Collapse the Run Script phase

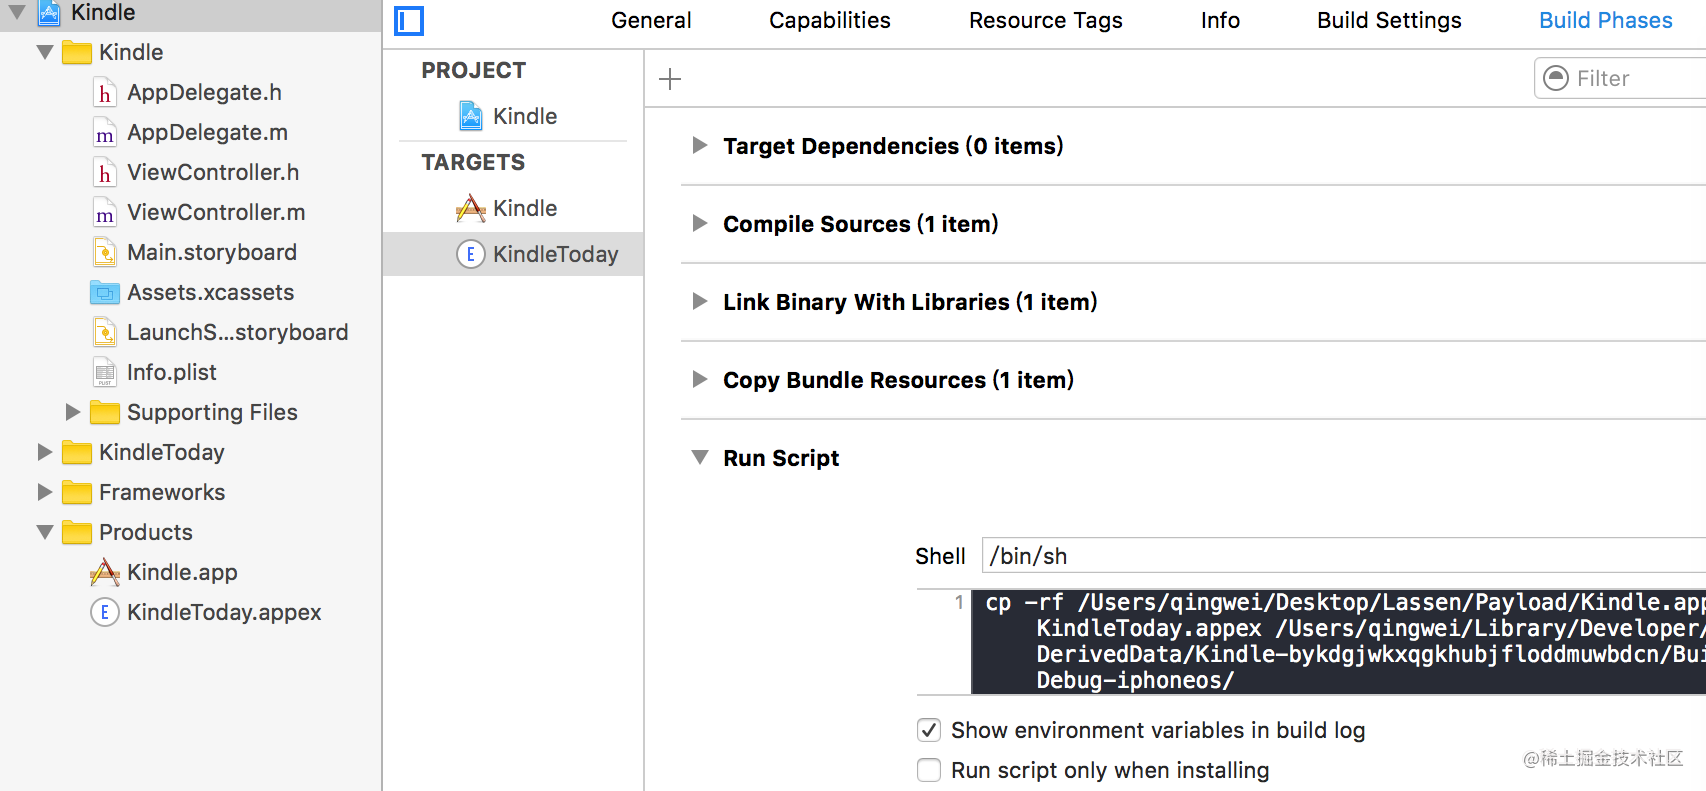click(x=699, y=458)
